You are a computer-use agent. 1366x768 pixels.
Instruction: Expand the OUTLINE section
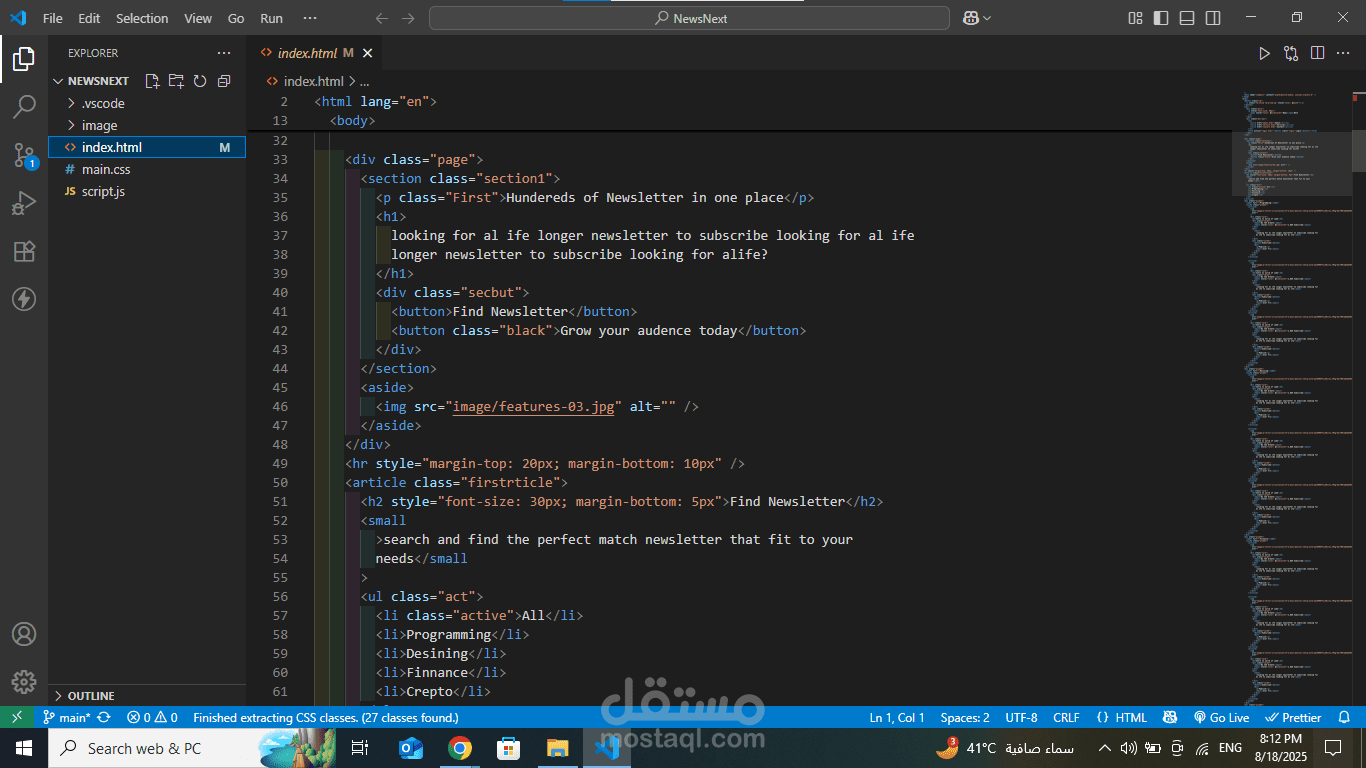coord(90,695)
